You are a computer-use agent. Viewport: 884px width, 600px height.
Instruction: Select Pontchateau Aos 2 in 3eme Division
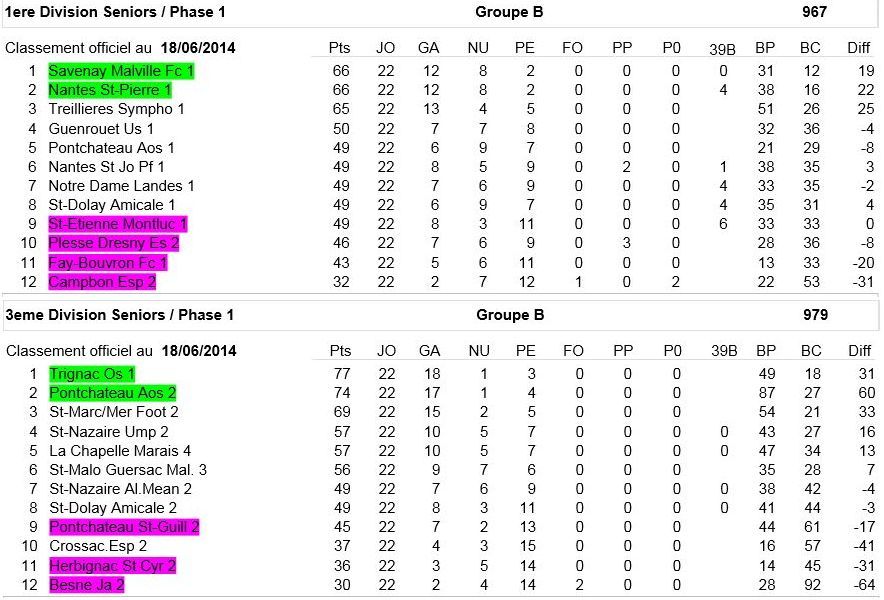112,393
